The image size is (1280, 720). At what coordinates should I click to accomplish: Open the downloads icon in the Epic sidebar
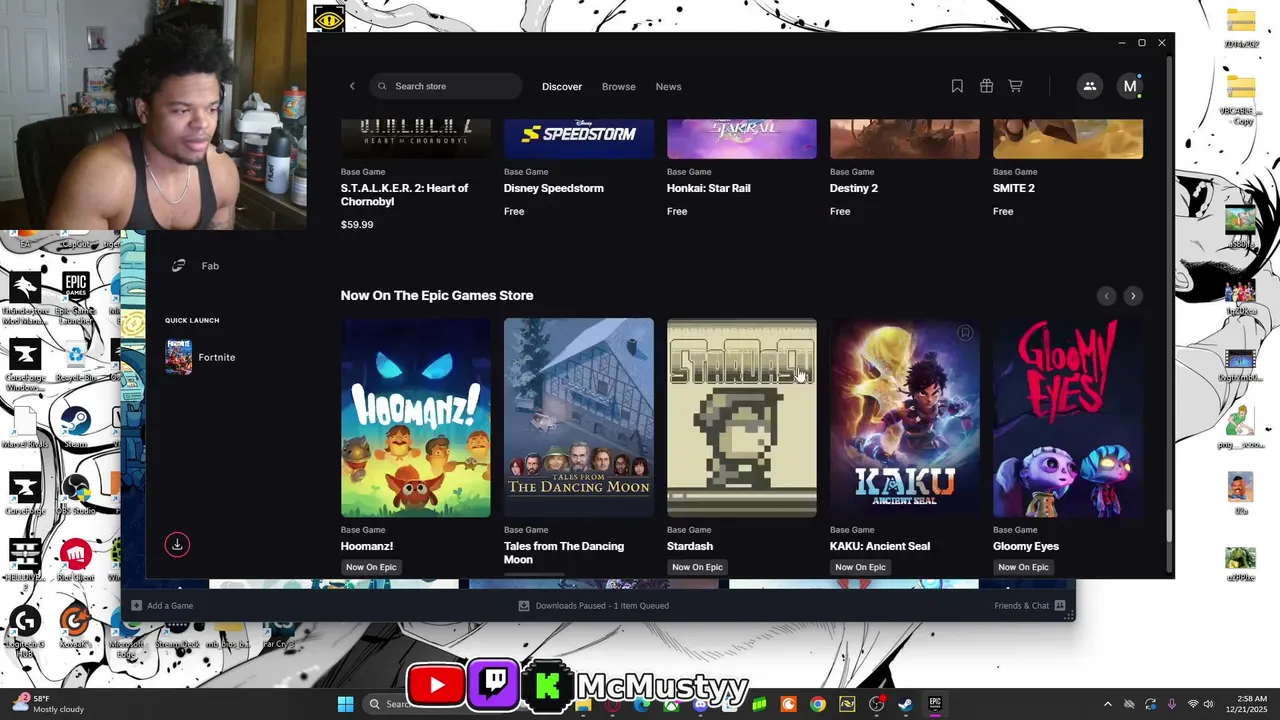[x=177, y=544]
